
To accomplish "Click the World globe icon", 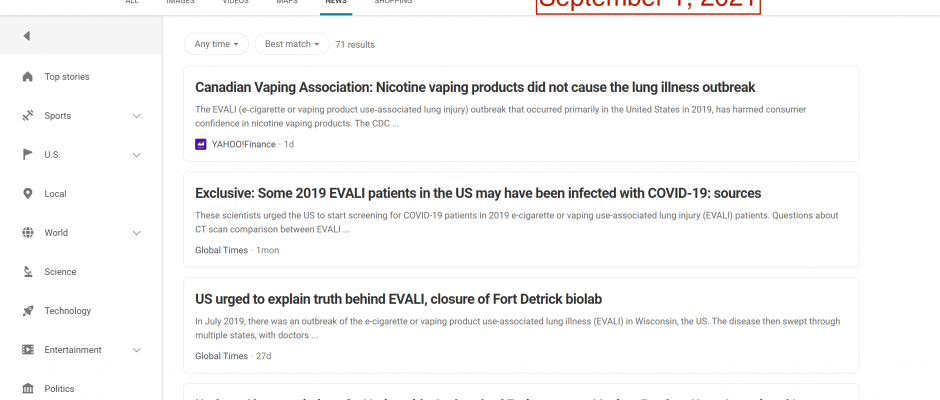I will [28, 233].
